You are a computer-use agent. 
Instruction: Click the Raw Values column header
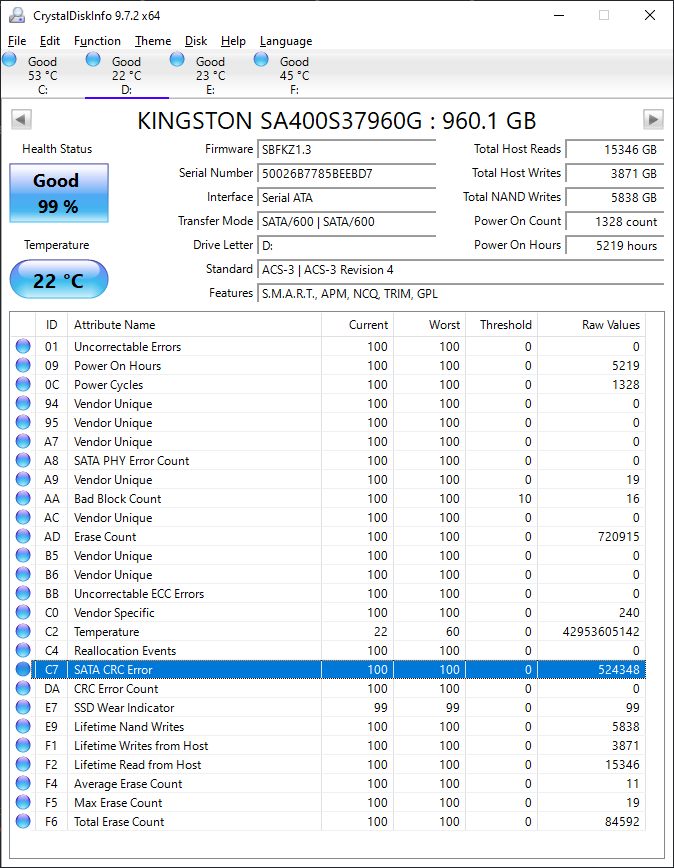click(x=592, y=325)
